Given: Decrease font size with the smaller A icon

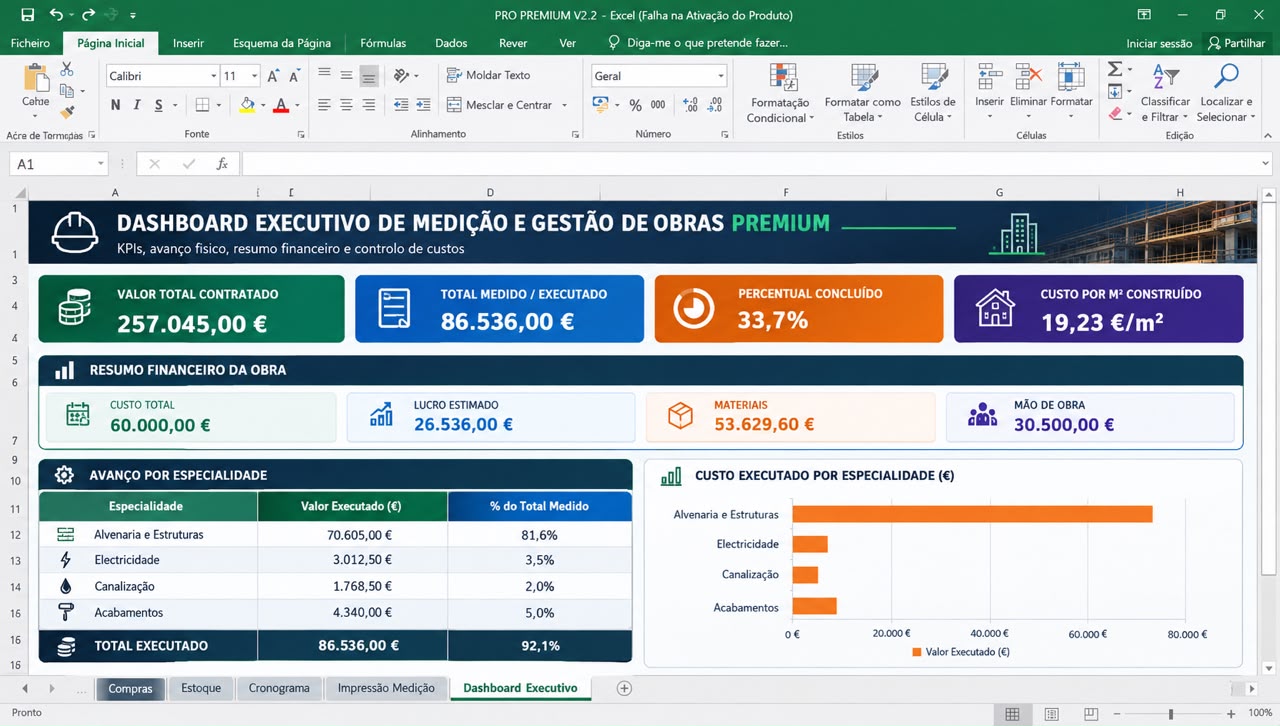Looking at the screenshot, I should coord(295,76).
